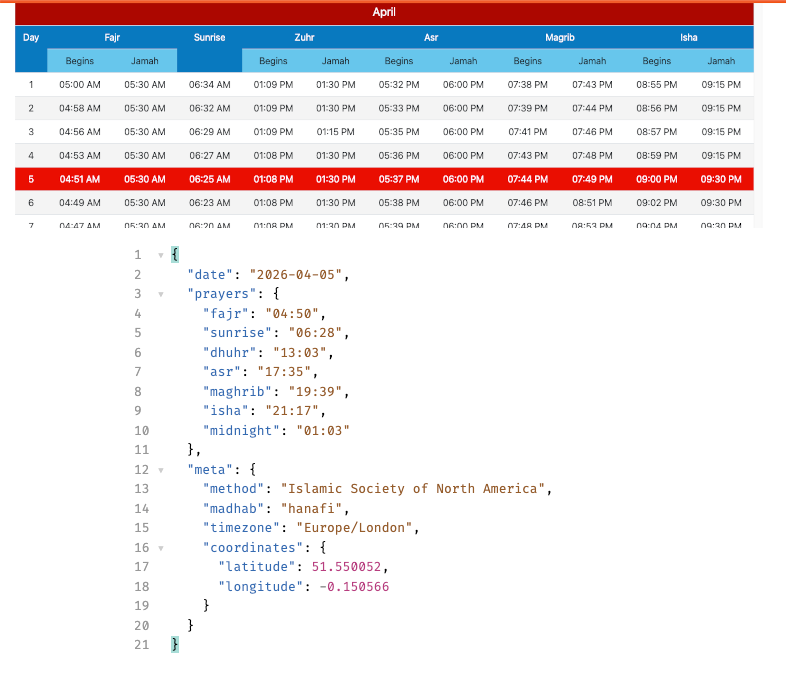Click the "maghrib" value "19:39"

coord(315,391)
